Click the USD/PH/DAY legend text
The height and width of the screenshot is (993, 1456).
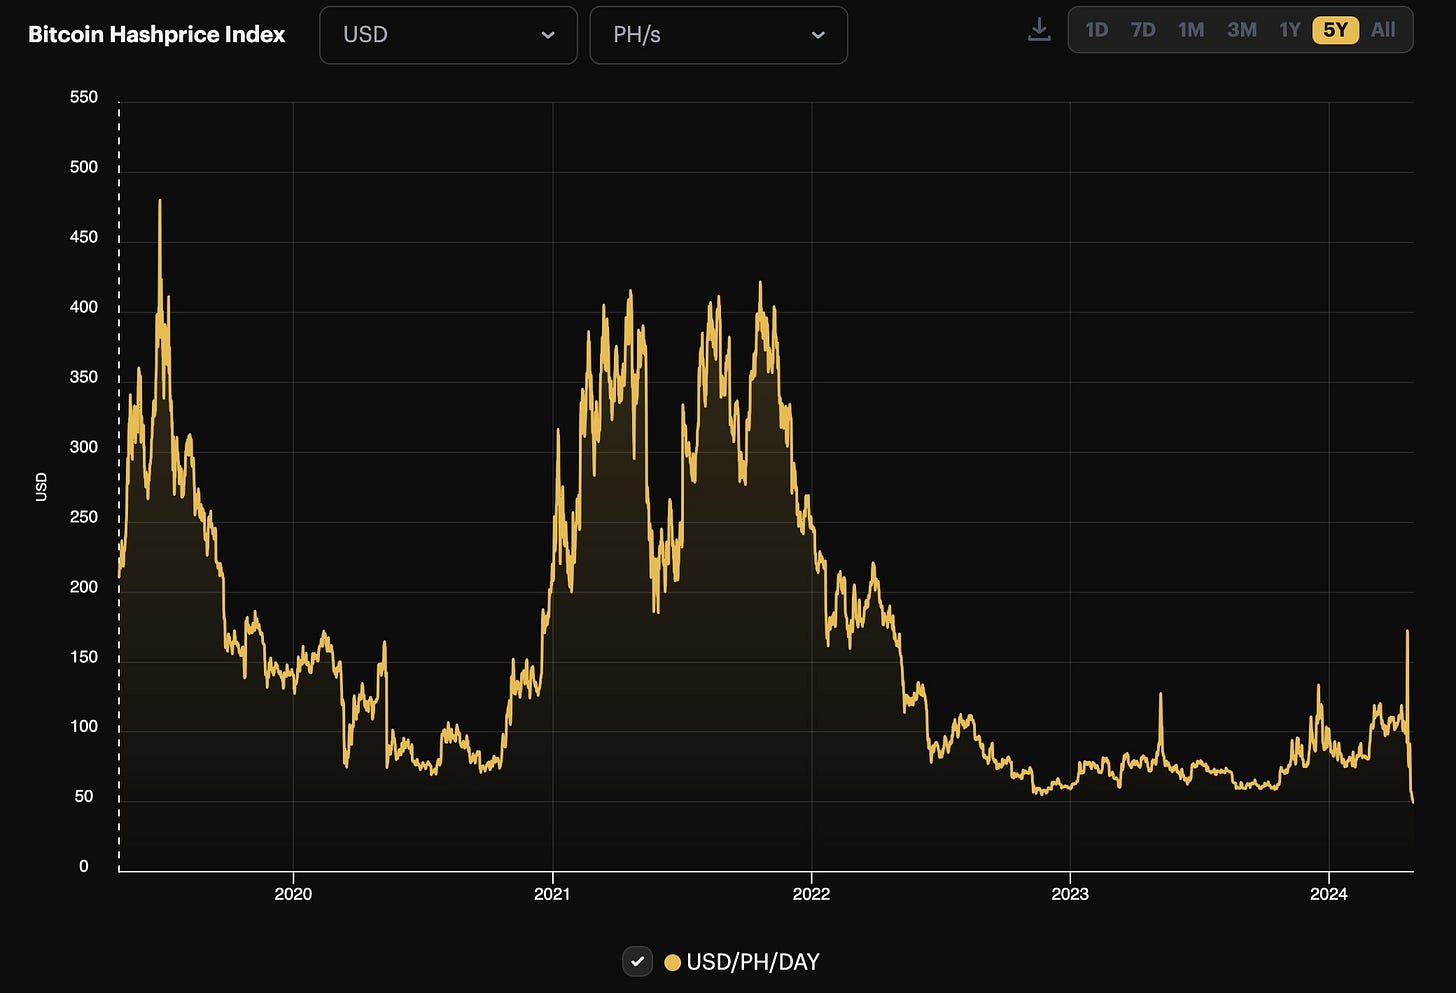click(x=755, y=962)
